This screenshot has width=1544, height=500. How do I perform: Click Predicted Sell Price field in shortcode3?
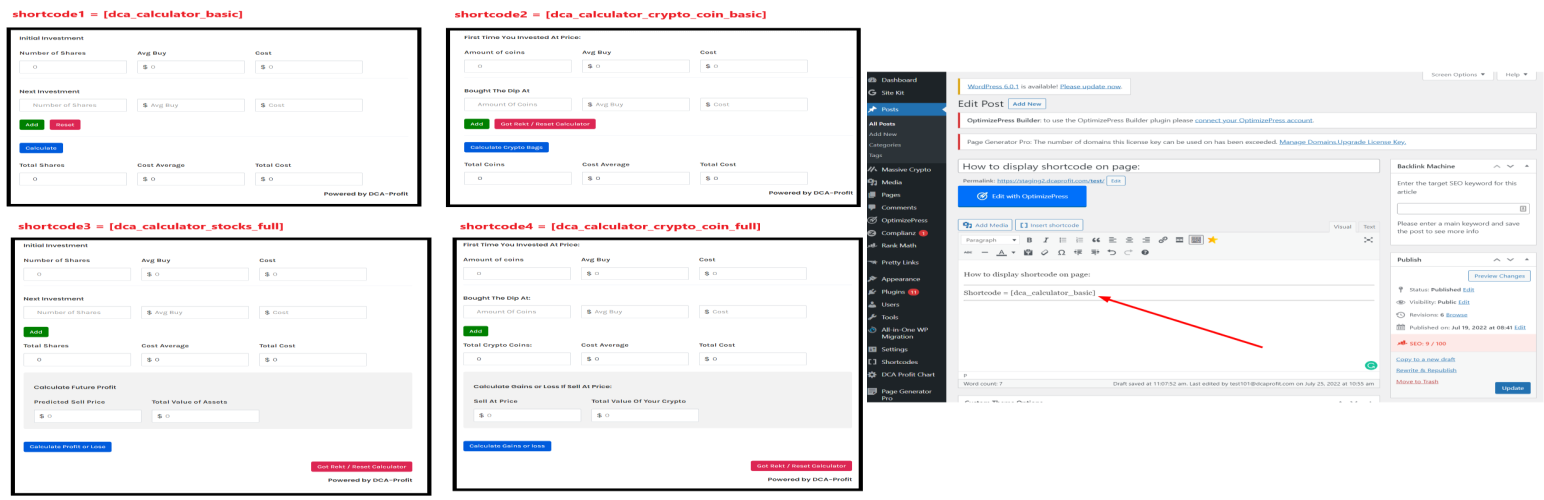click(87, 416)
